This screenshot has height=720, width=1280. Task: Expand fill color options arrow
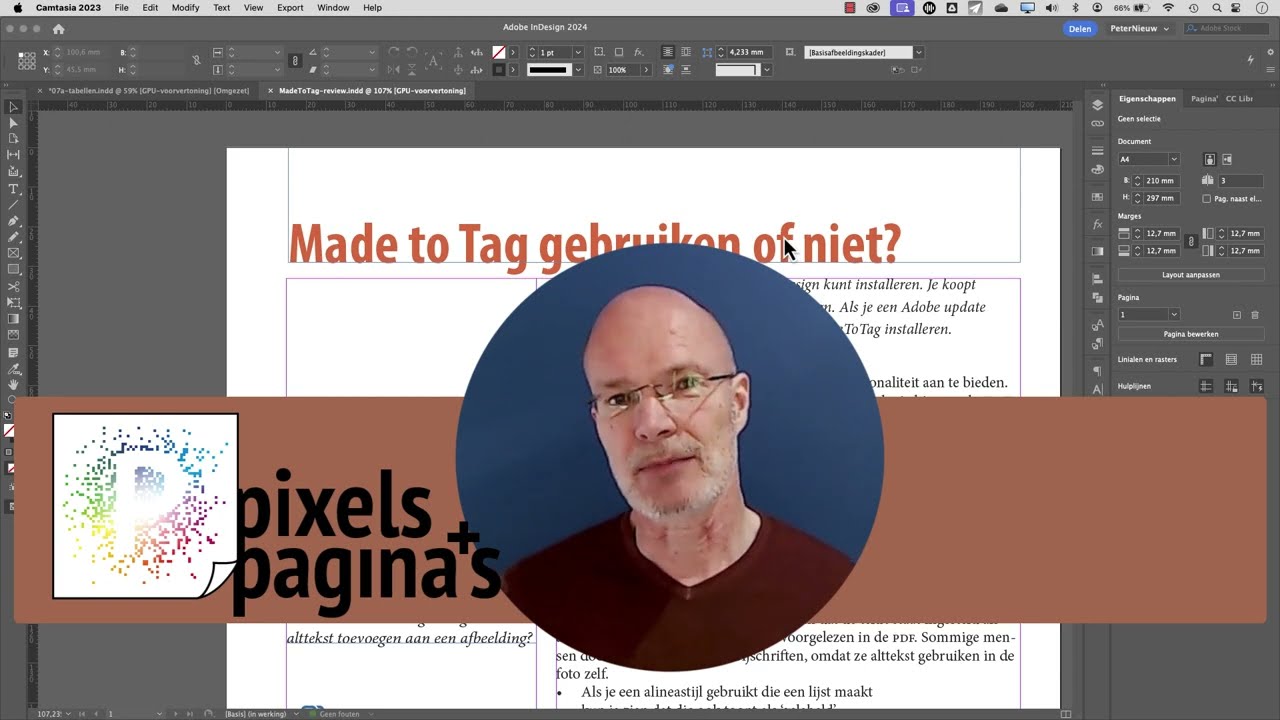(513, 52)
